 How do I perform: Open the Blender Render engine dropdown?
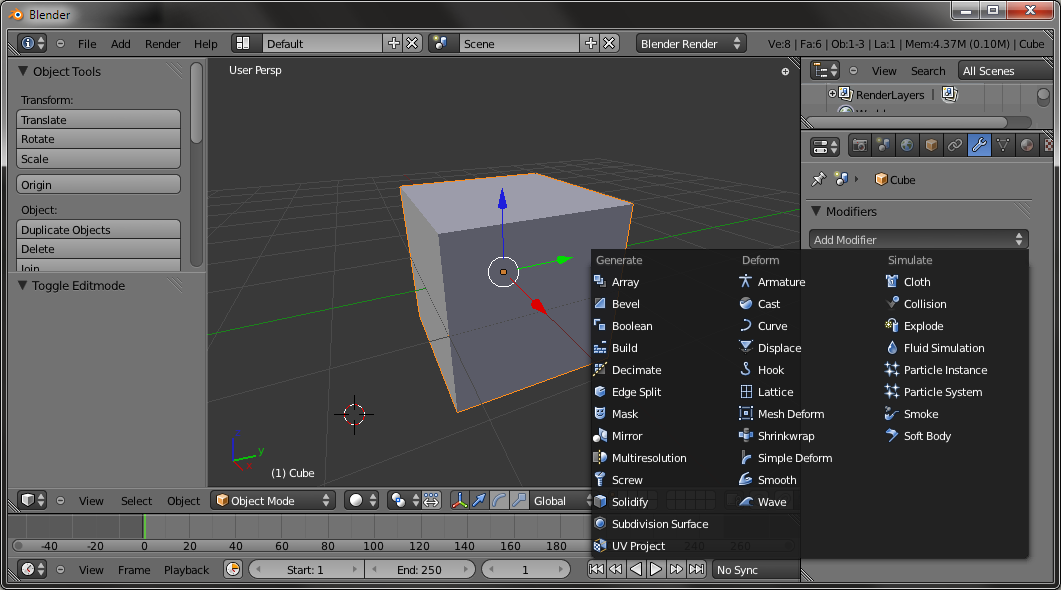tap(691, 44)
